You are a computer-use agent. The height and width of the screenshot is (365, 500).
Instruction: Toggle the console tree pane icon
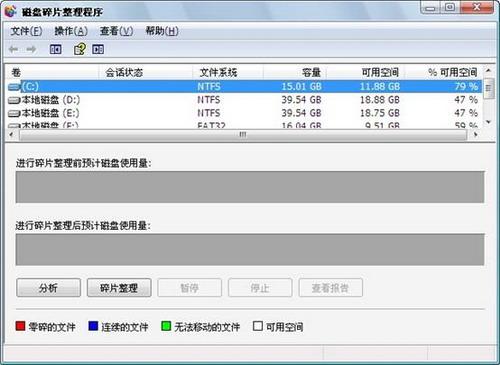click(x=55, y=50)
